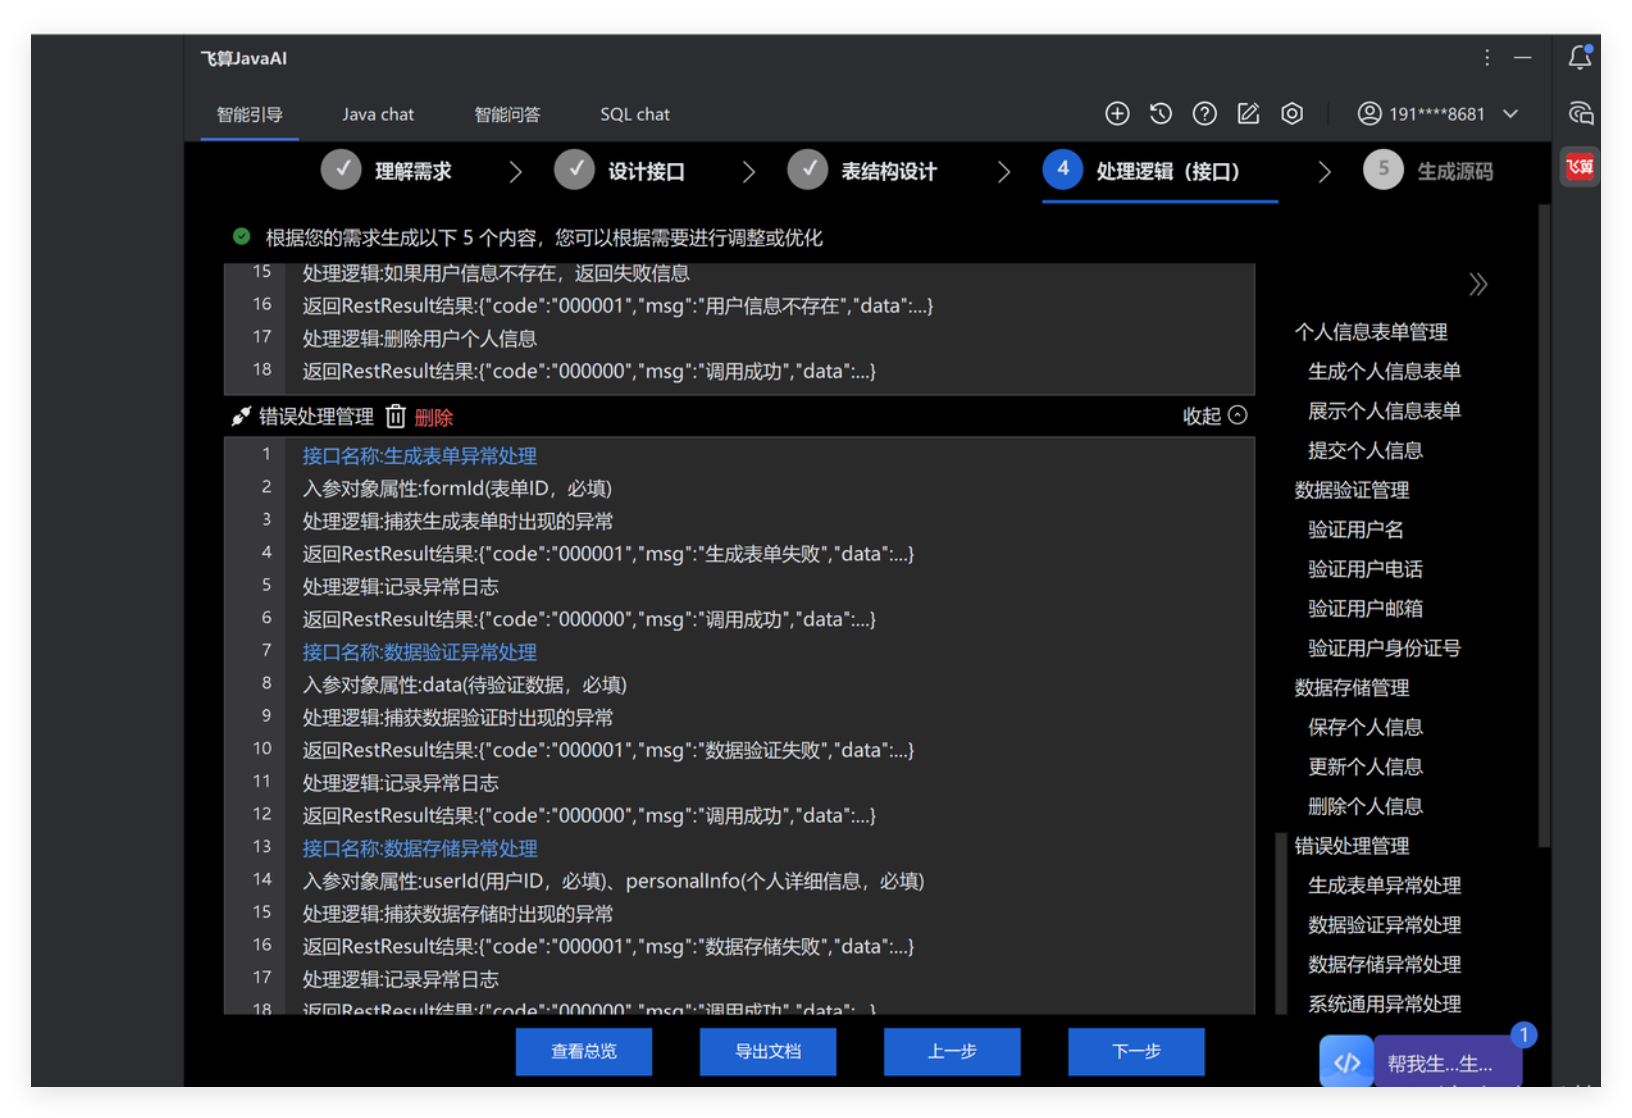
Task: Click the edit pencil icon in toolbar
Action: tap(1248, 114)
